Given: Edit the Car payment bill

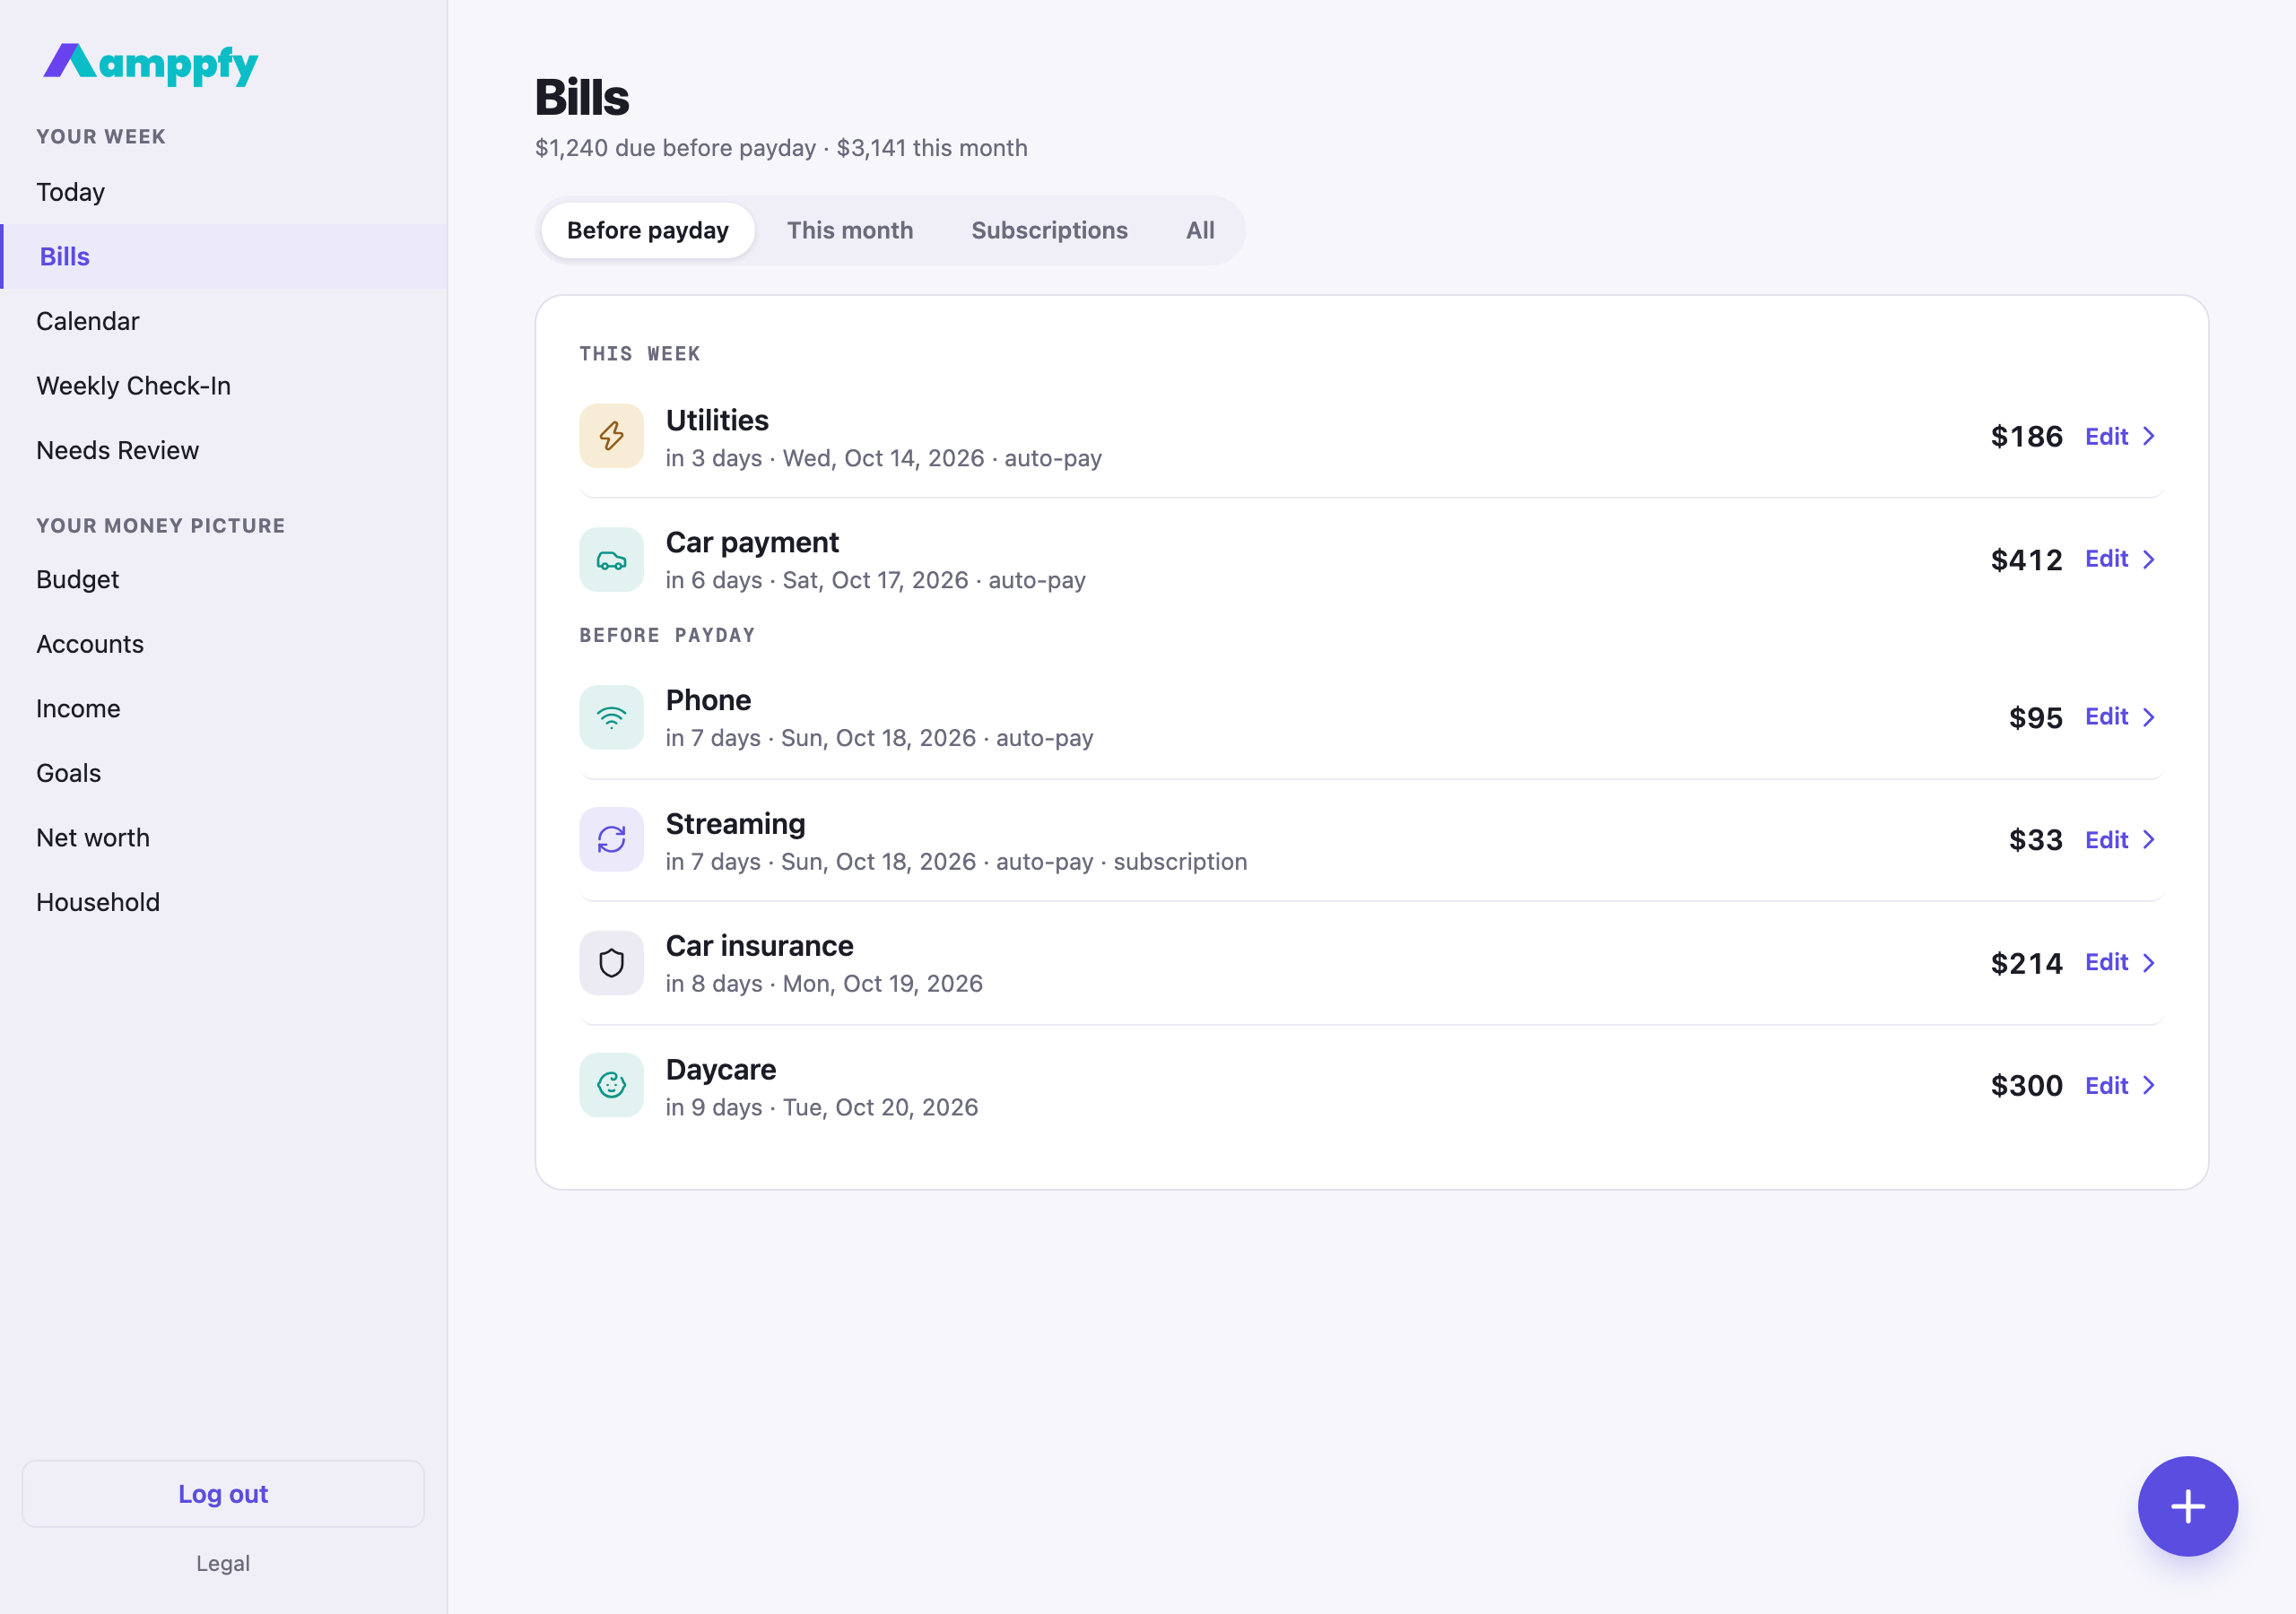Looking at the screenshot, I should point(2106,559).
